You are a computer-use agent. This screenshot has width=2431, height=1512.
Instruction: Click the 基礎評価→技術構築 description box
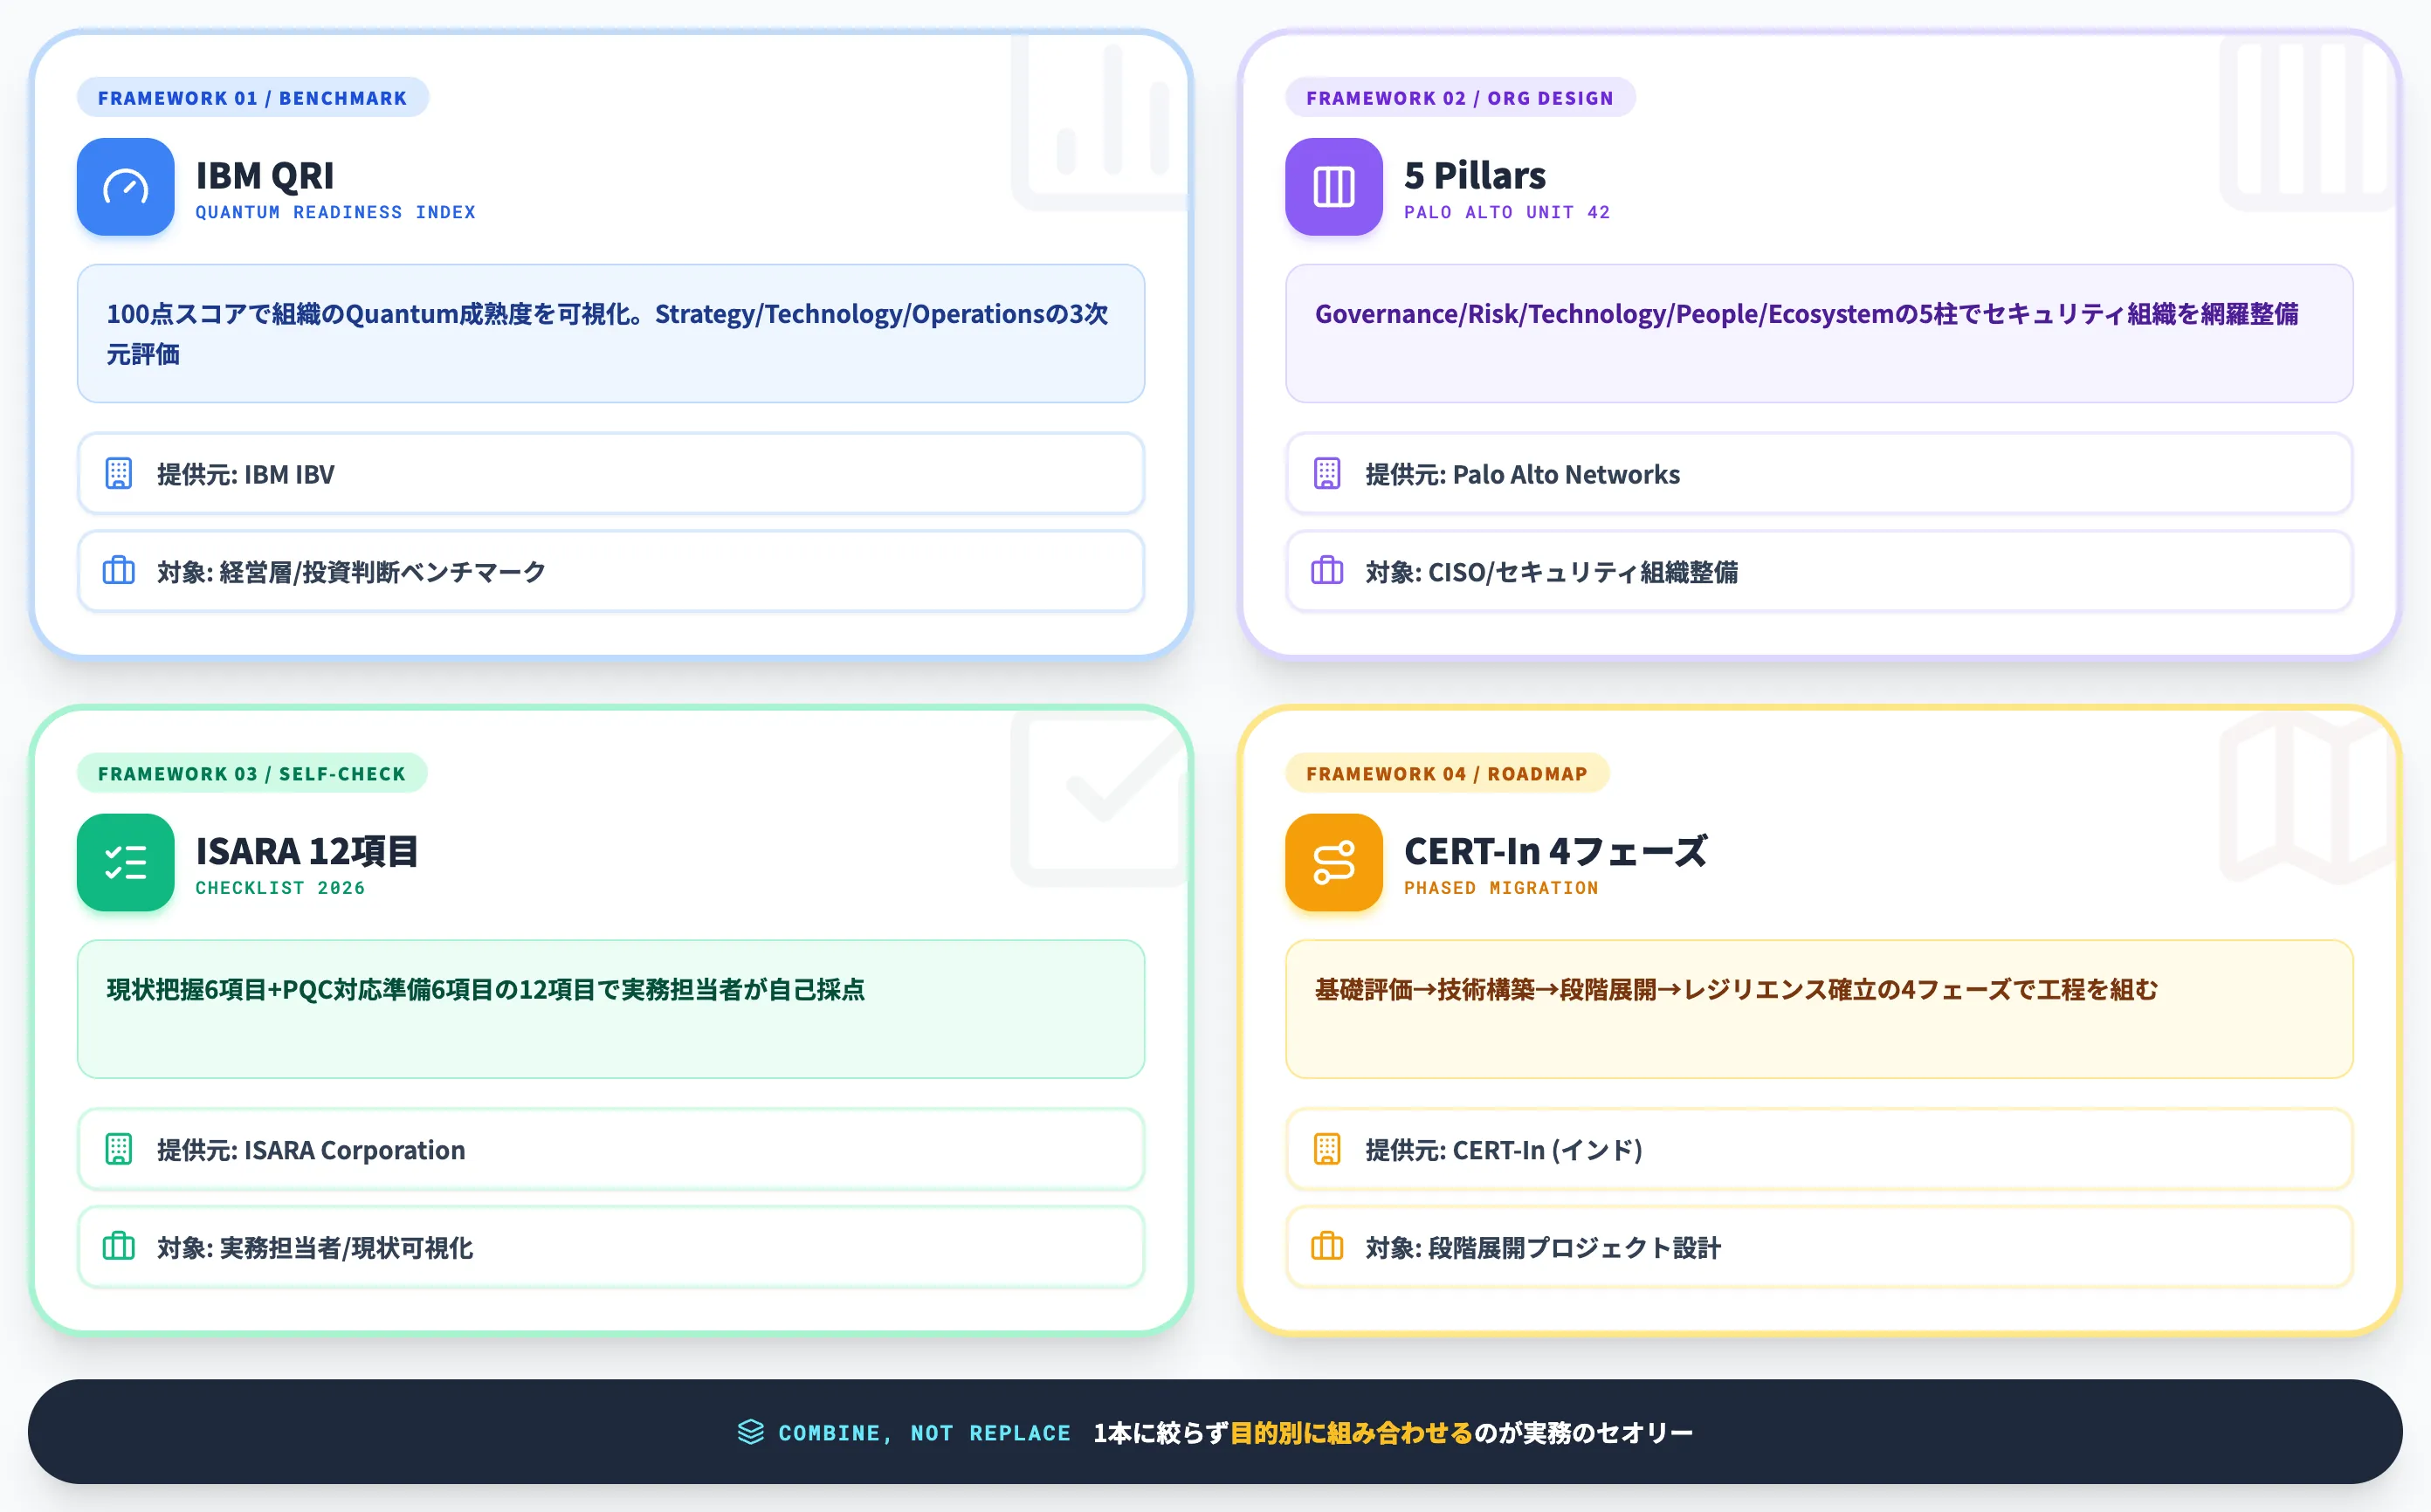click(1819, 1009)
